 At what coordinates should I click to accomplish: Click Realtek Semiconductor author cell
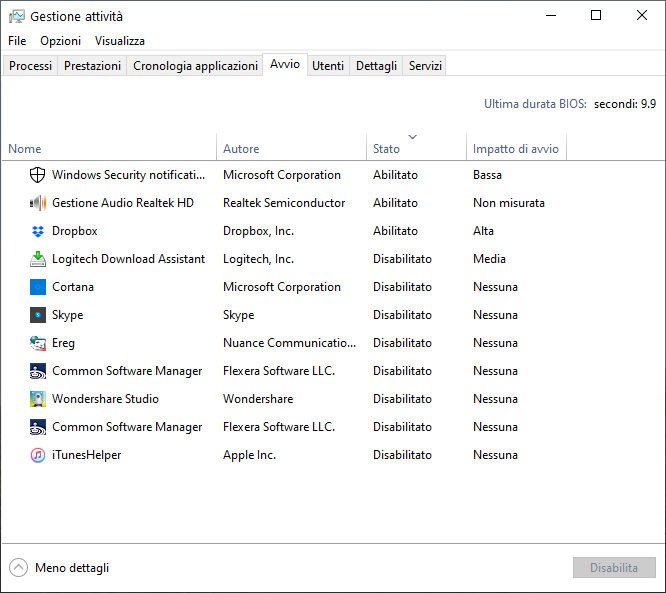(284, 203)
